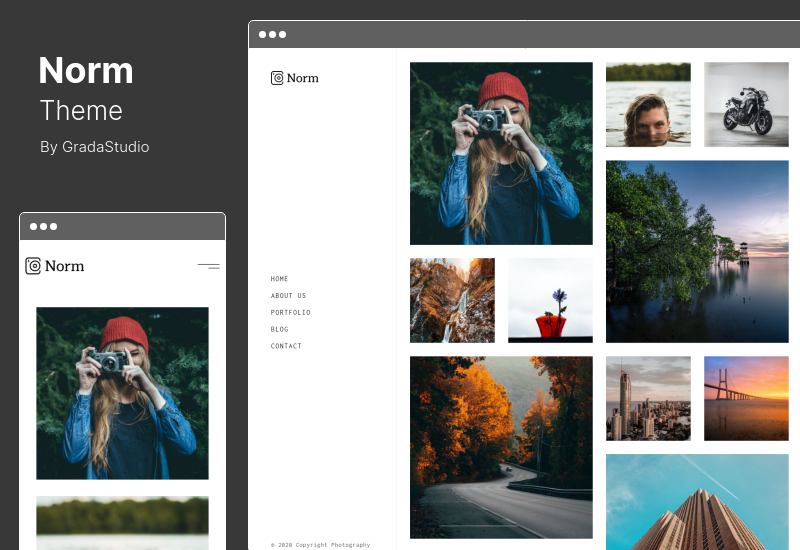The width and height of the screenshot is (800, 550).
Task: Open the lakeside tree sunset photo
Action: [x=697, y=252]
